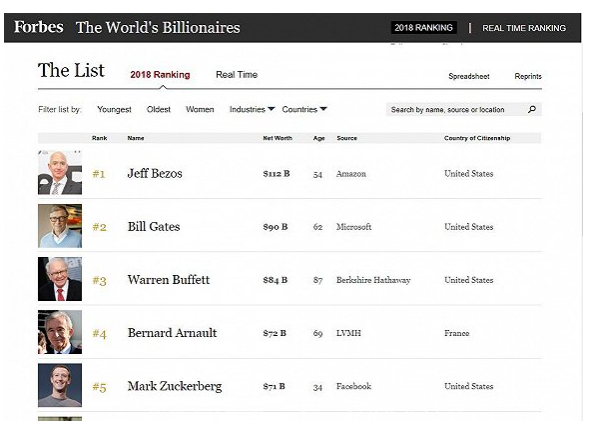Focus the search by name field
The height and width of the screenshot is (434, 608).
[453, 109]
